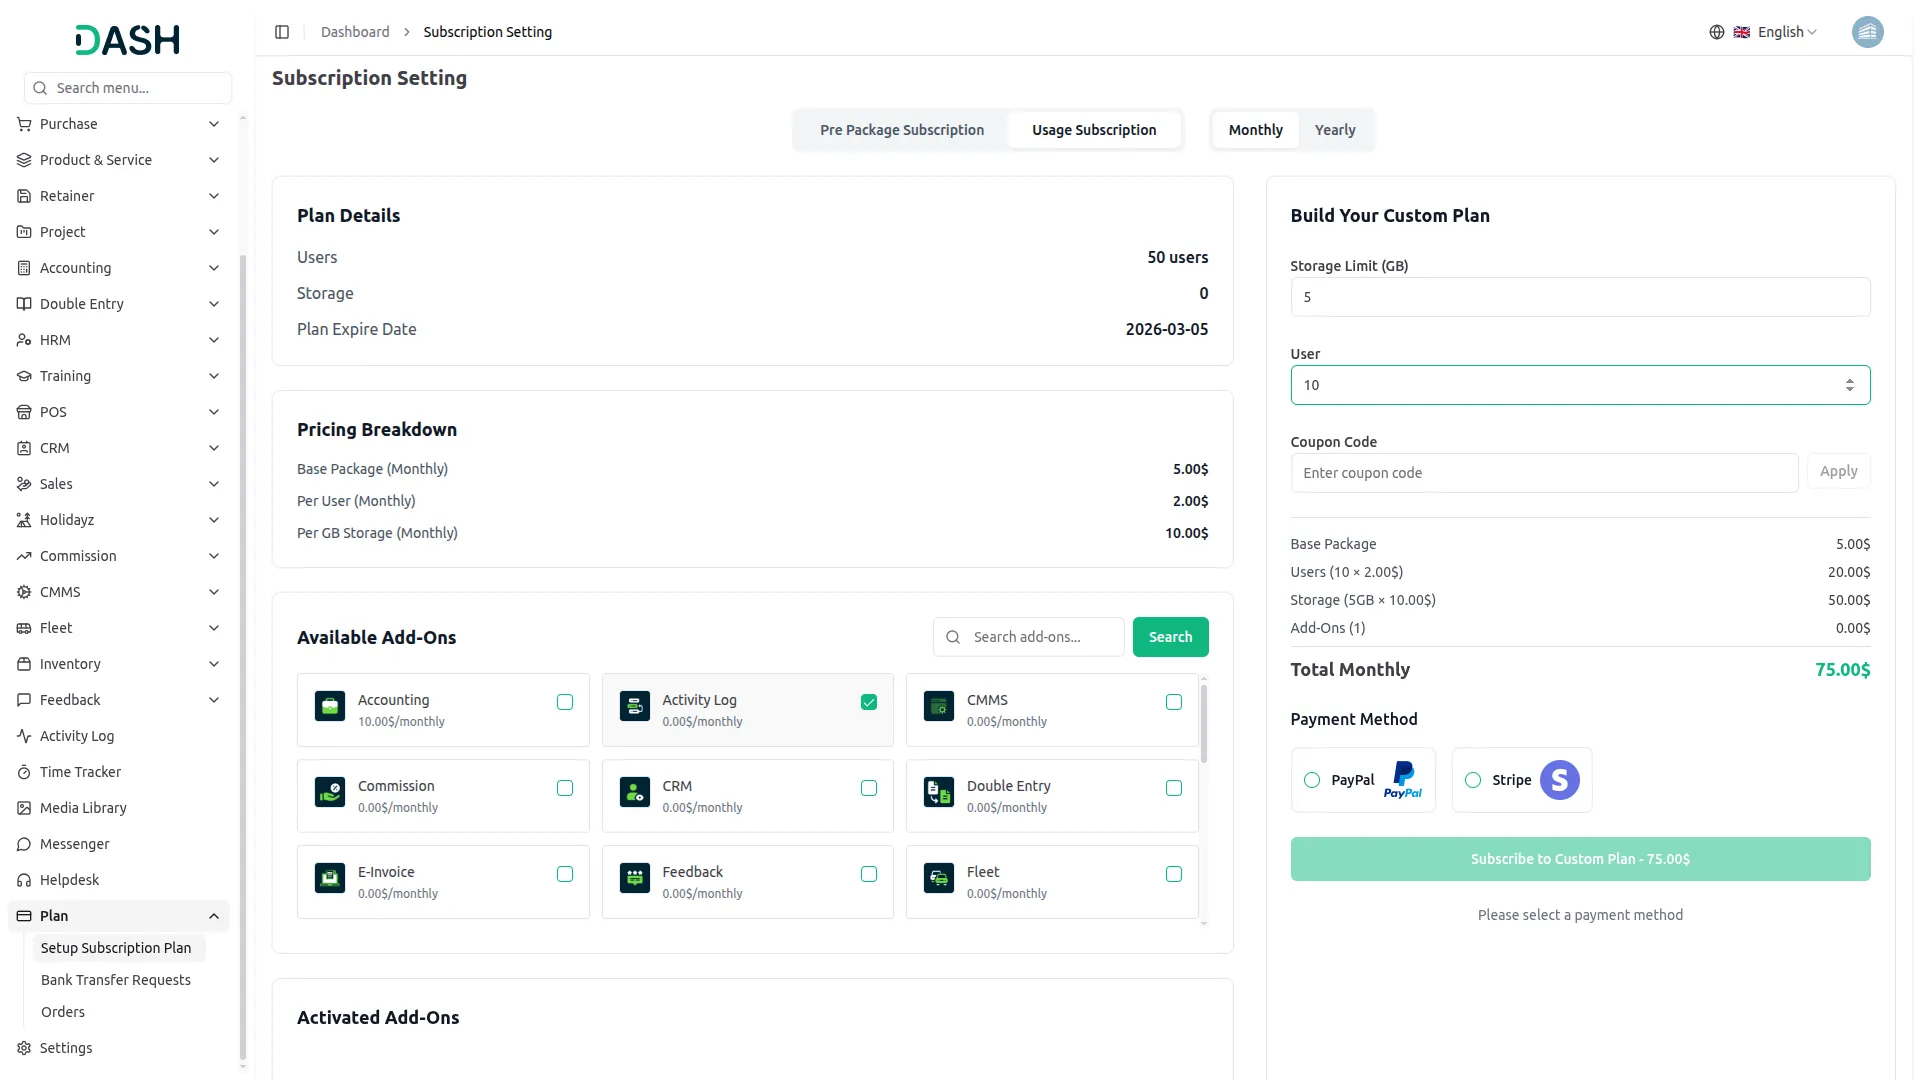Click the PayPal logo

click(x=1403, y=780)
